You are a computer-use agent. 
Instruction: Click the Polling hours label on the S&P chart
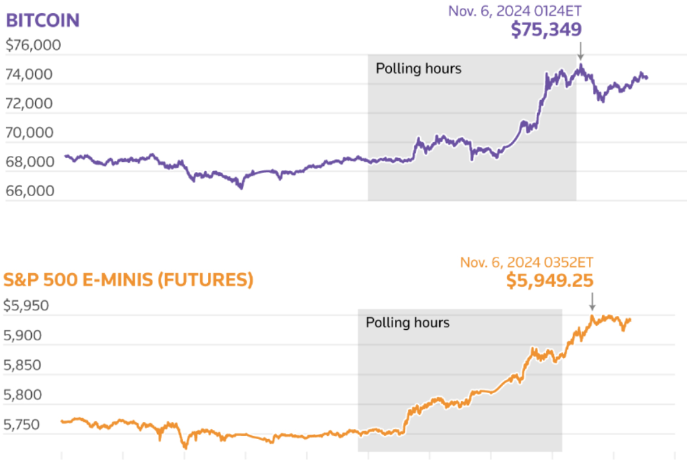point(407,323)
